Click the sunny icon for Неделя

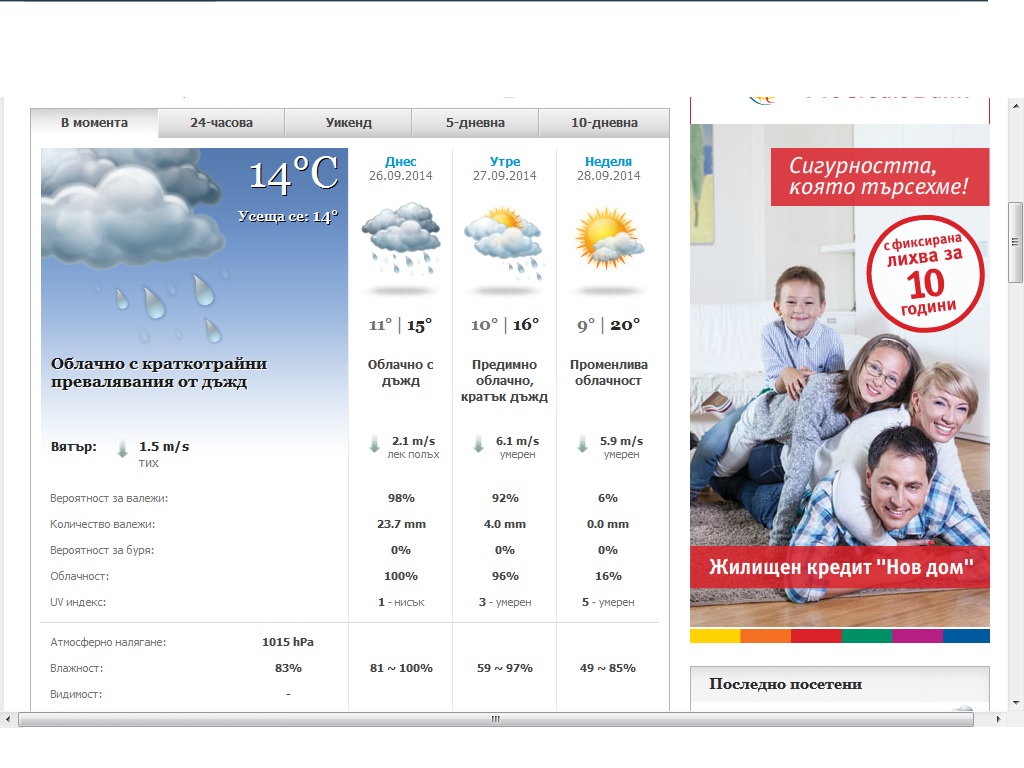point(608,239)
